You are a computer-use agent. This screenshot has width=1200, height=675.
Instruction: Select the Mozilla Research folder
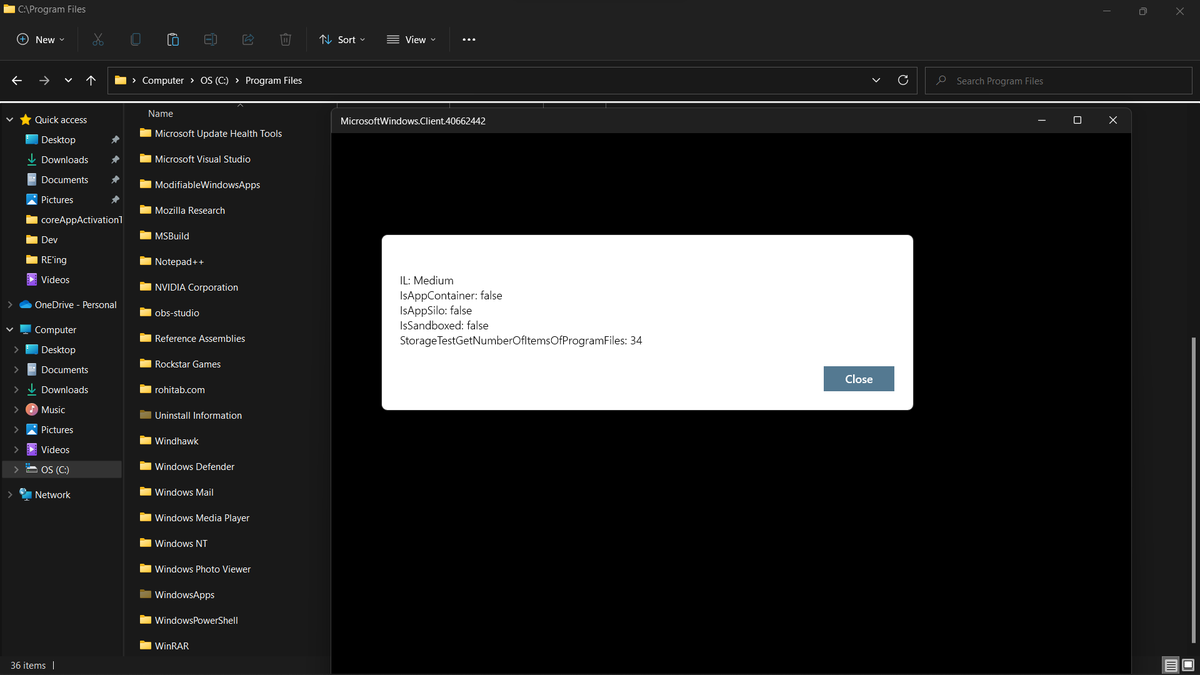[x=182, y=210]
